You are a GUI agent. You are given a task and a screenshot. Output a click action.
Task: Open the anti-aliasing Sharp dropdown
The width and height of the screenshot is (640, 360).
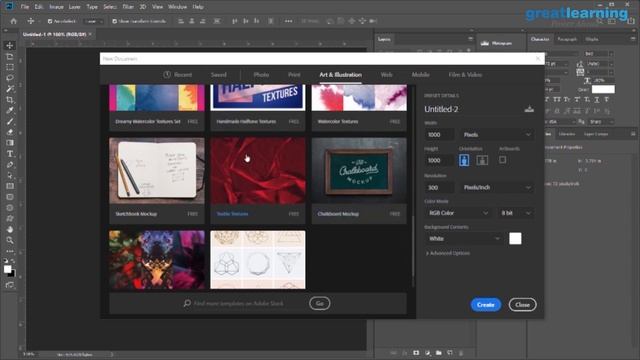[601, 122]
